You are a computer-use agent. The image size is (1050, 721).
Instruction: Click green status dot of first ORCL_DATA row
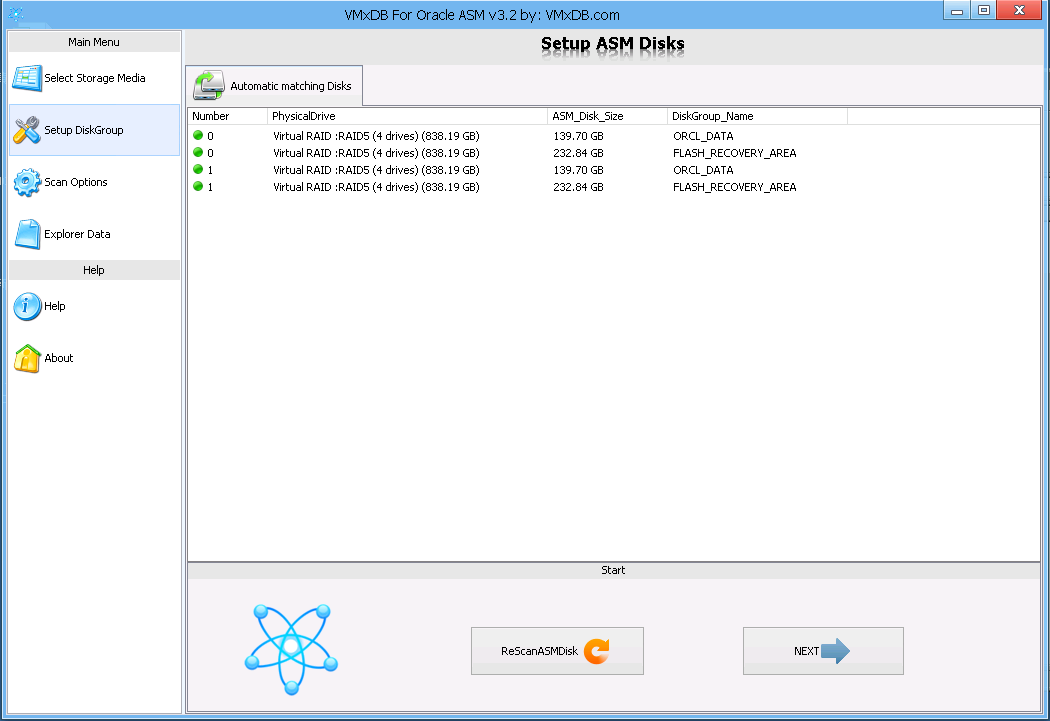coord(198,135)
